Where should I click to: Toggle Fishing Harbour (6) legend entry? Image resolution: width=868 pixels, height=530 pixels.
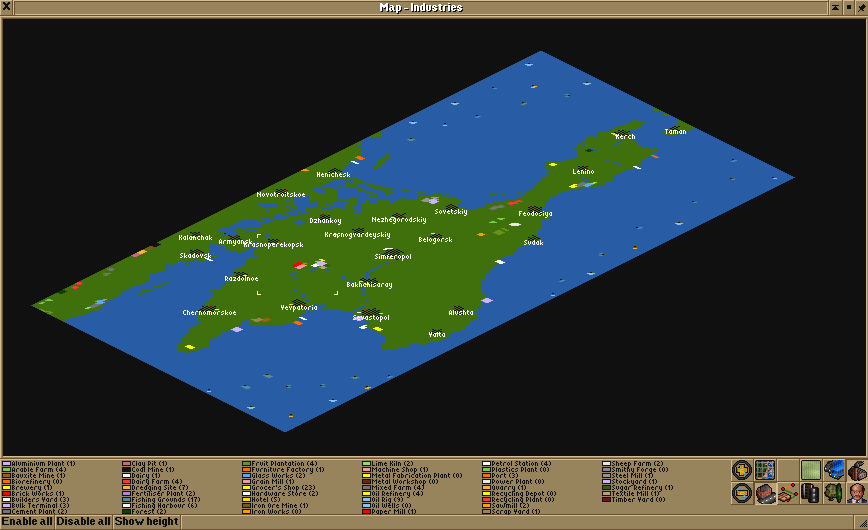pyautogui.click(x=160, y=506)
